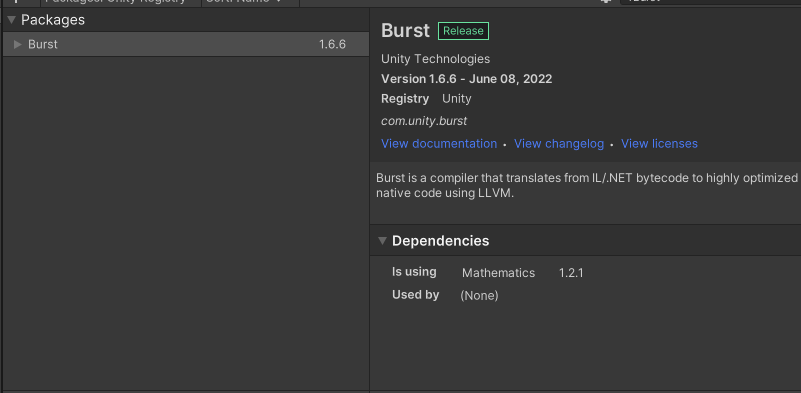This screenshot has height=393, width=801.
Task: Click the Is using label
Action: tap(414, 272)
